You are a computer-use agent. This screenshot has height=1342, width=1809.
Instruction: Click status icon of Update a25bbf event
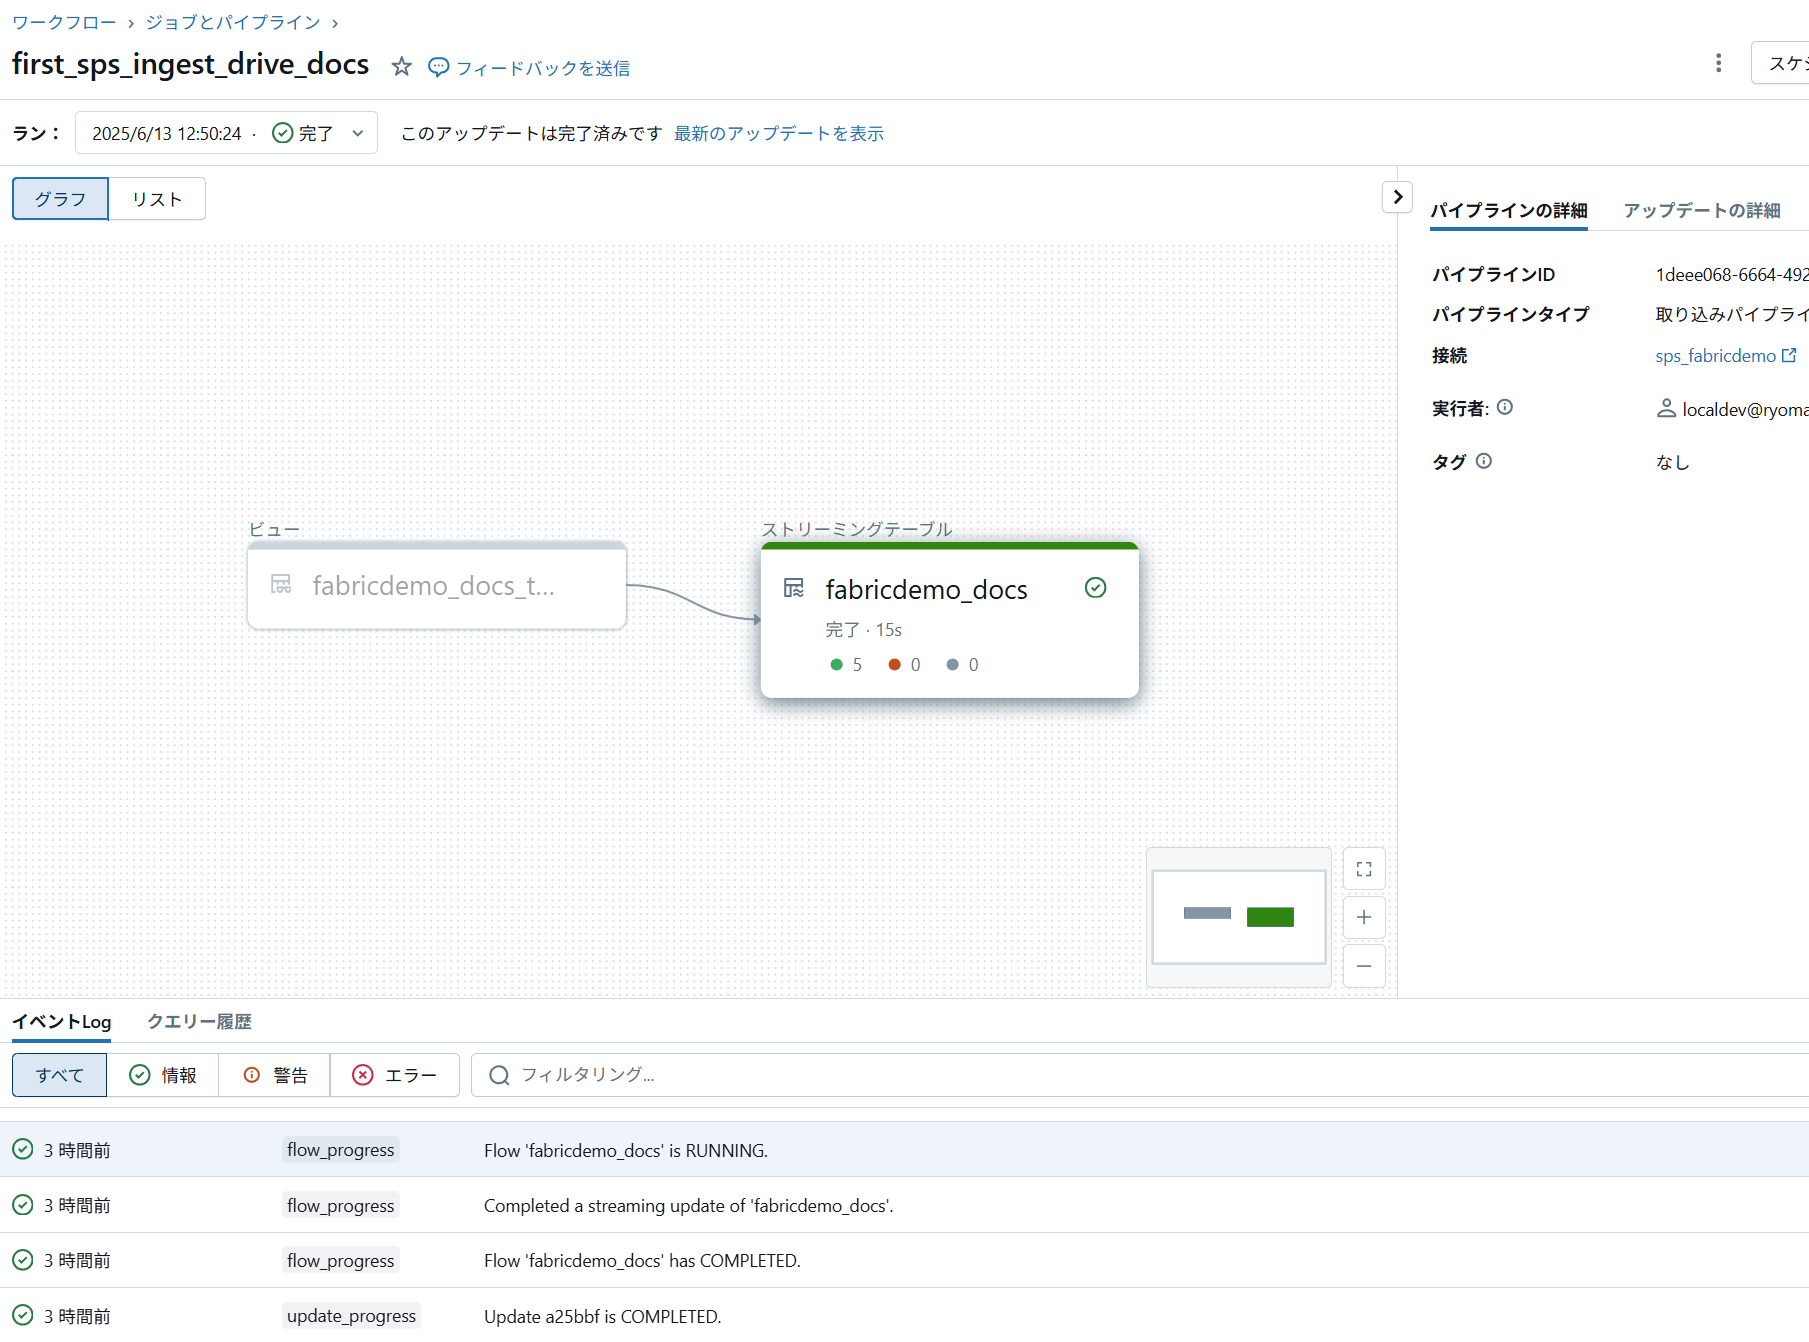click(x=23, y=1316)
